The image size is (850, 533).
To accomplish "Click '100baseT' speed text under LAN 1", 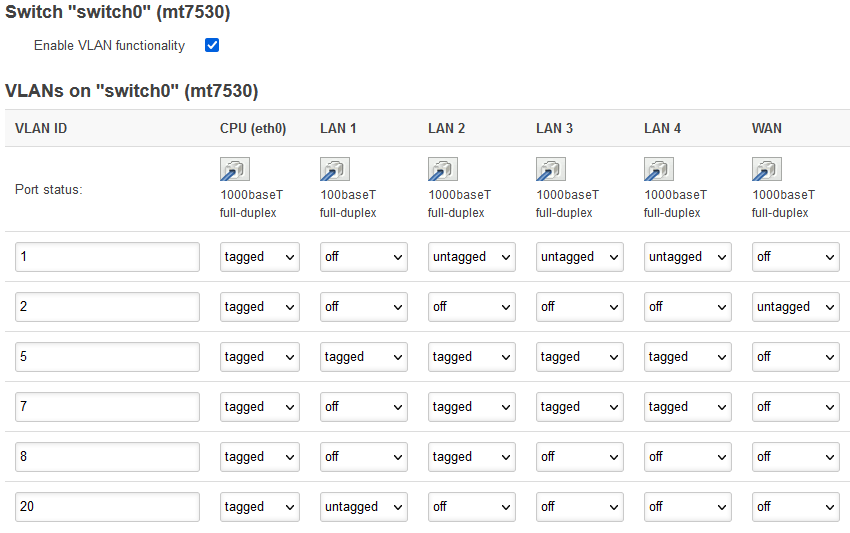I will click(x=348, y=195).
